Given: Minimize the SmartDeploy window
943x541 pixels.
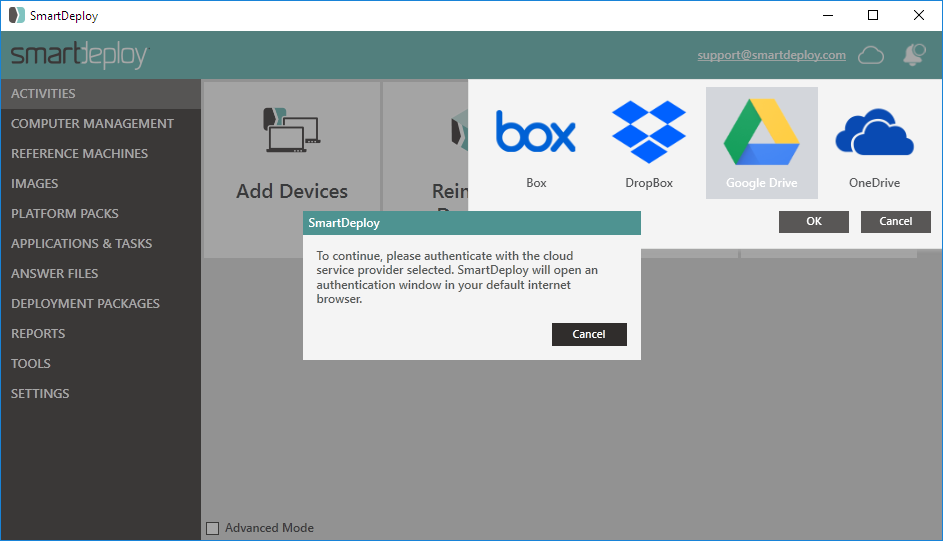Looking at the screenshot, I should click(x=828, y=16).
